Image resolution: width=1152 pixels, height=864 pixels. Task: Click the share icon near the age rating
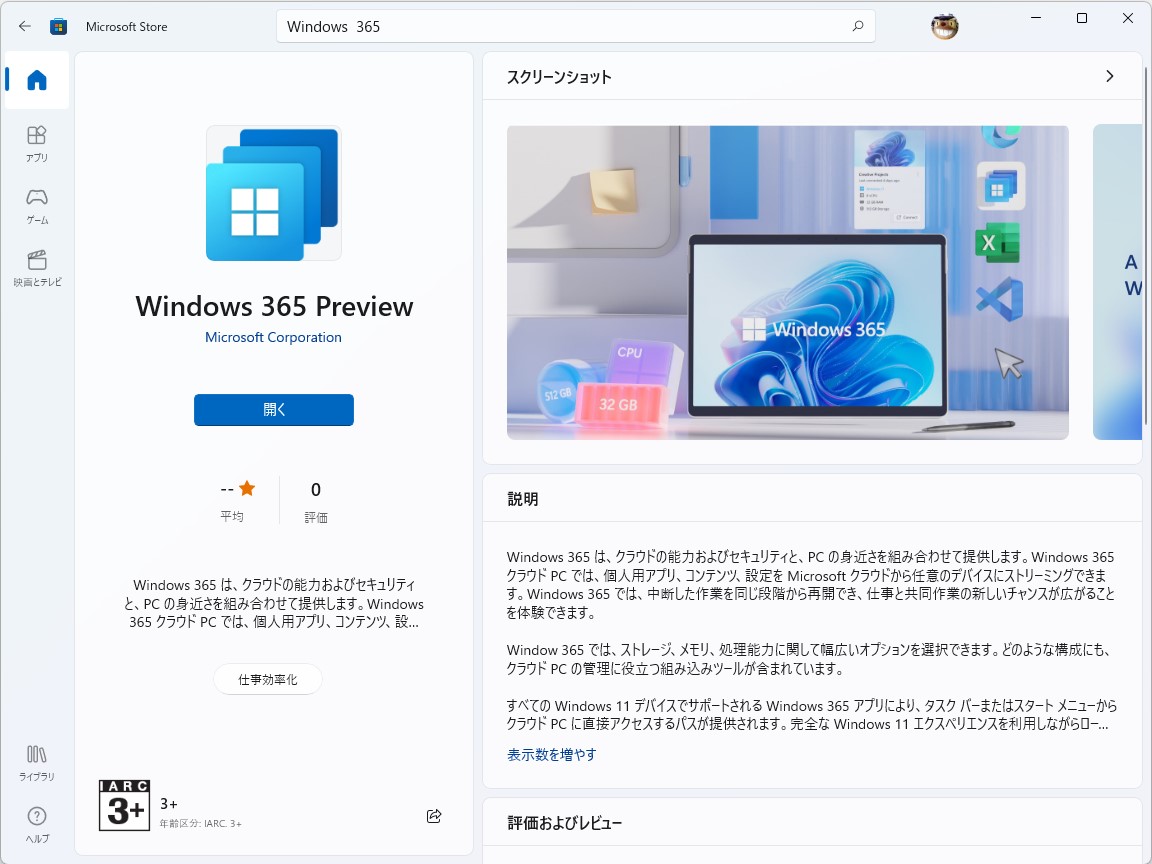pyautogui.click(x=434, y=816)
